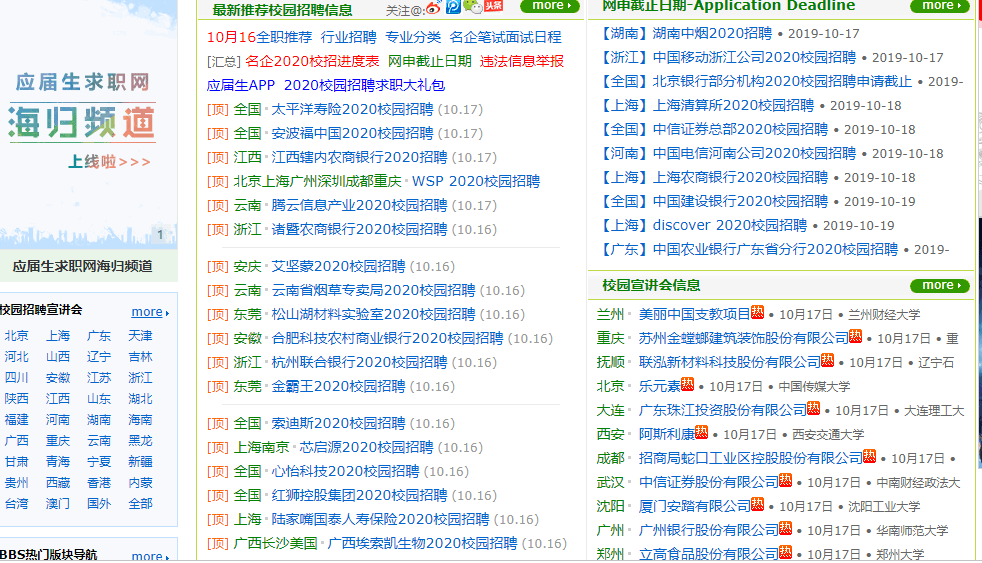The image size is (982, 563).
Task: Click more button in recommended recruitment header
Action: tap(550, 6)
